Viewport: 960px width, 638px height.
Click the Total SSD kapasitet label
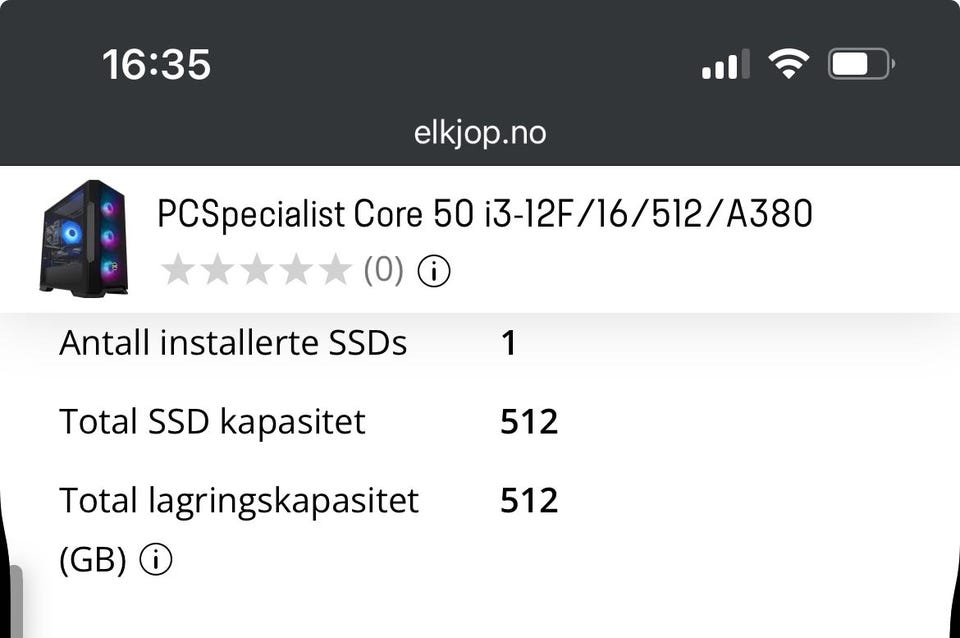tap(212, 421)
